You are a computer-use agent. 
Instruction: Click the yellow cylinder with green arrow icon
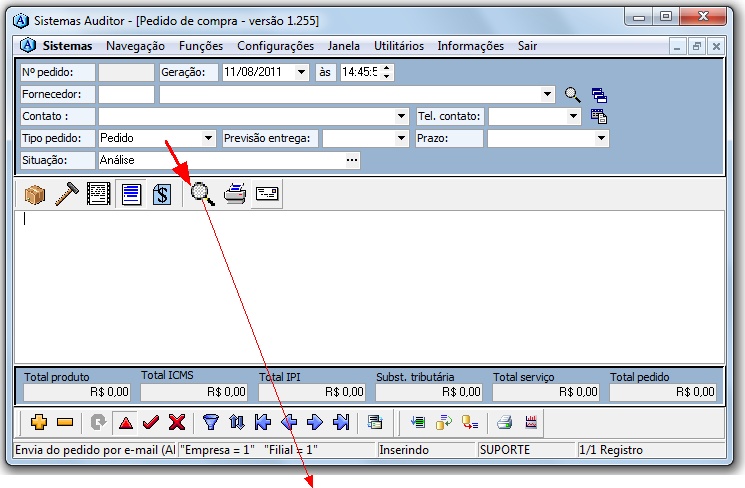pyautogui.click(x=444, y=422)
